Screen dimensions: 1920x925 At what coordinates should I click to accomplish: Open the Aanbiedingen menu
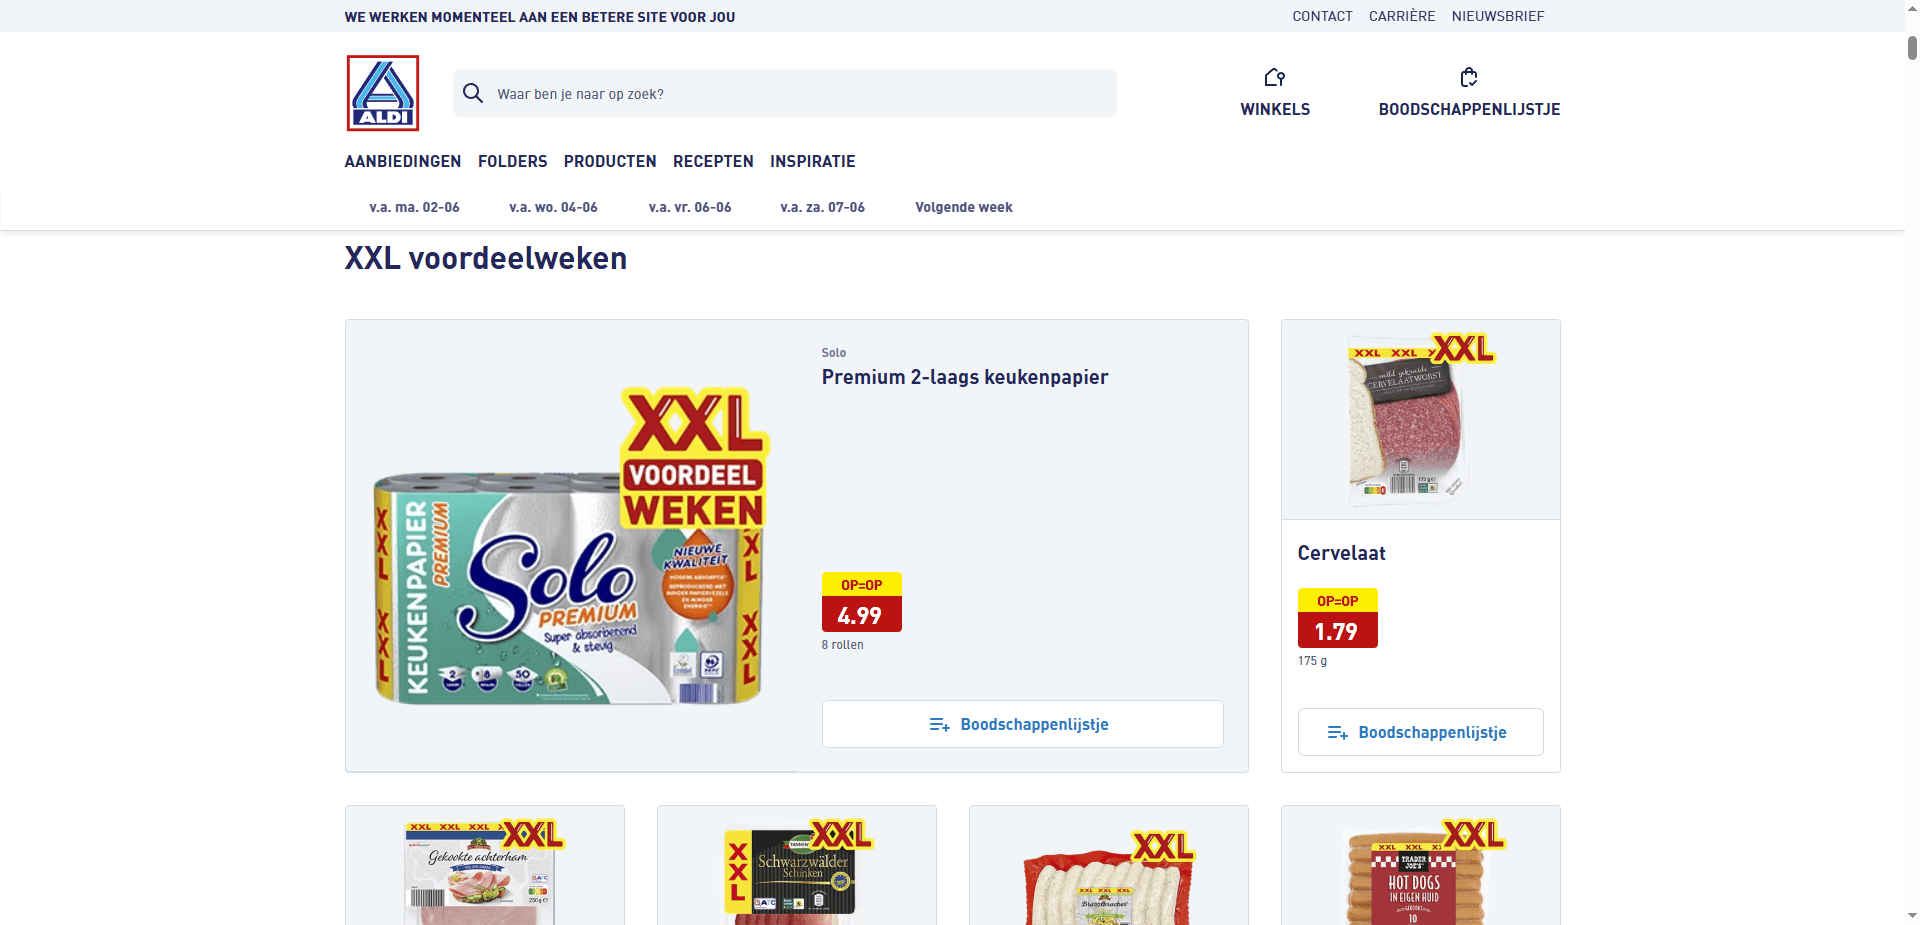(x=403, y=161)
